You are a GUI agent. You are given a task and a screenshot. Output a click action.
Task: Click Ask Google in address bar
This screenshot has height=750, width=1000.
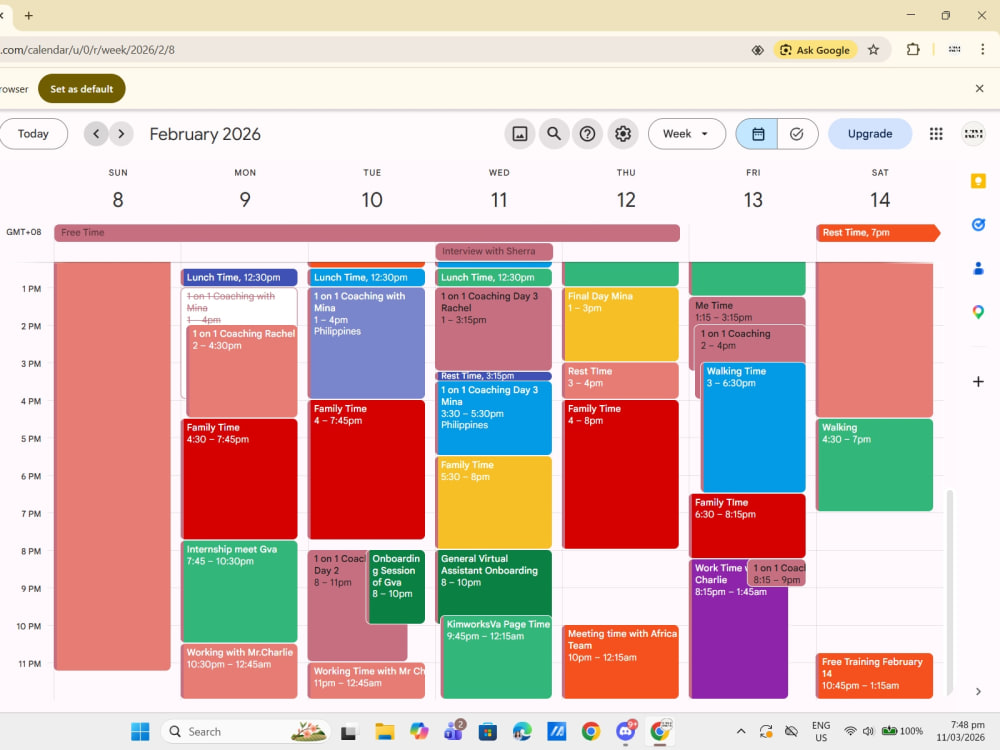click(x=815, y=50)
